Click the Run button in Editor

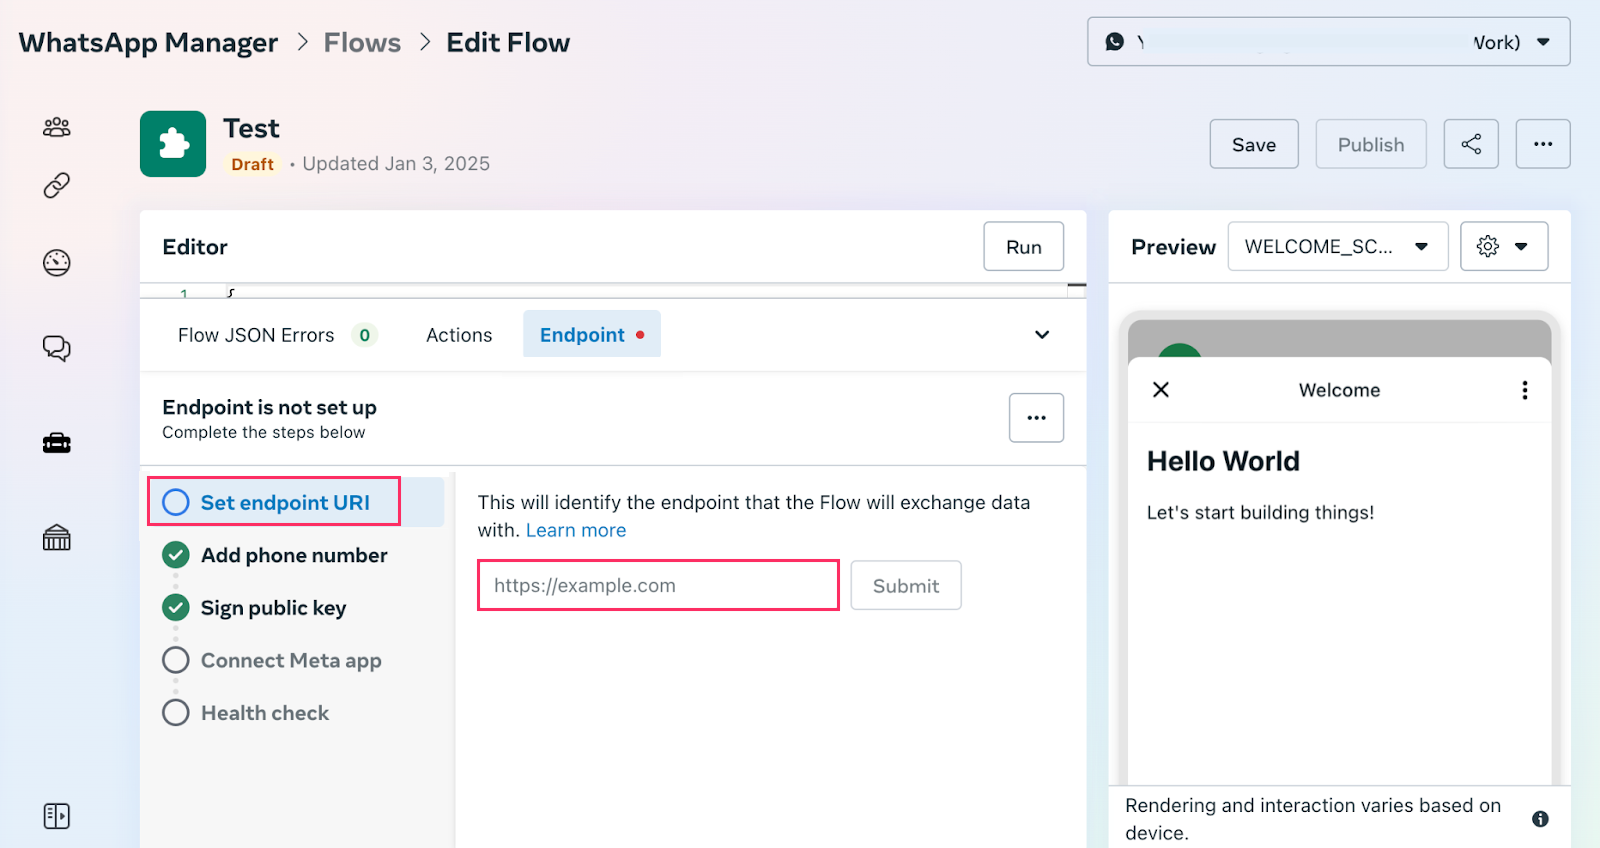pyautogui.click(x=1024, y=247)
